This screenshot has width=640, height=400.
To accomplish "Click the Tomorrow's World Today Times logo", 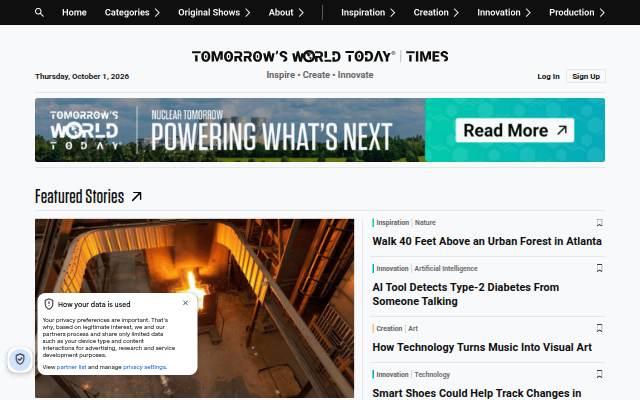I will point(320,56).
